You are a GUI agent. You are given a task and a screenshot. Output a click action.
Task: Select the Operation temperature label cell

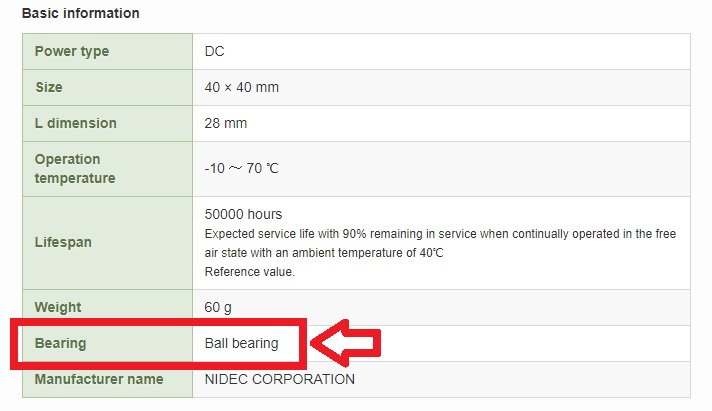(x=108, y=169)
